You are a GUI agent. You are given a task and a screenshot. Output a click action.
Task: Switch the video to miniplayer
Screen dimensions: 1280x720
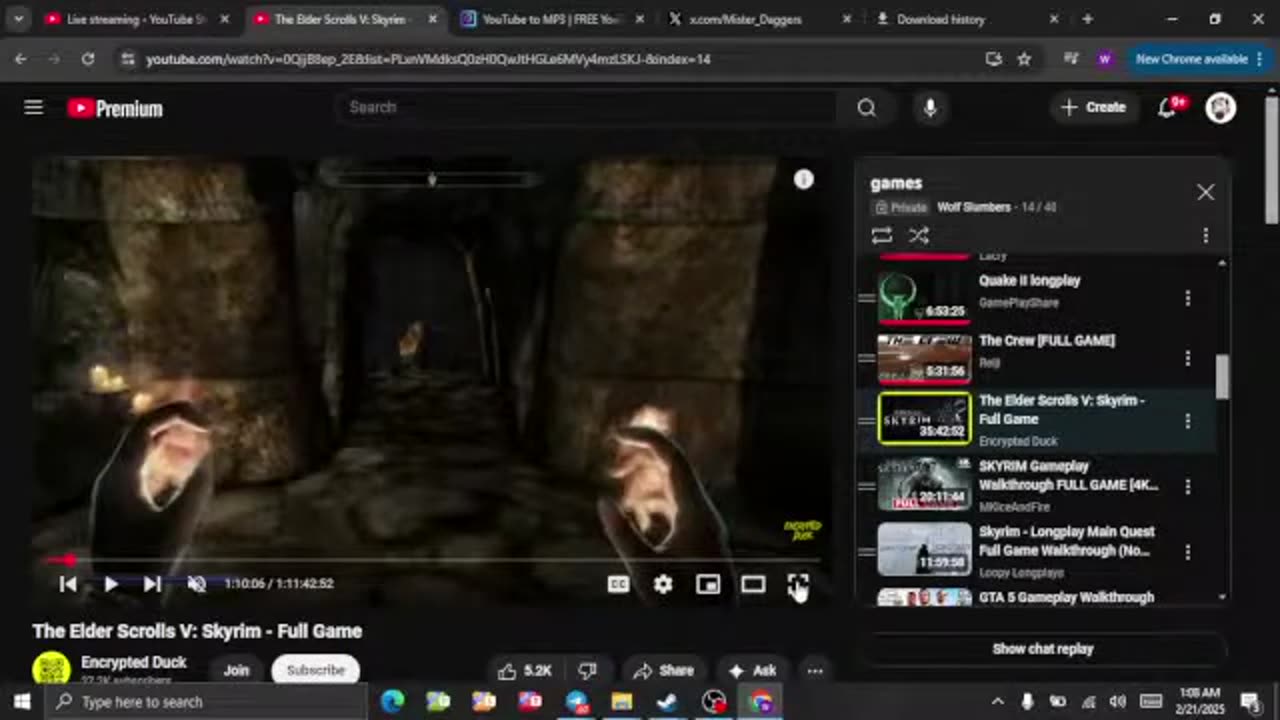[708, 584]
